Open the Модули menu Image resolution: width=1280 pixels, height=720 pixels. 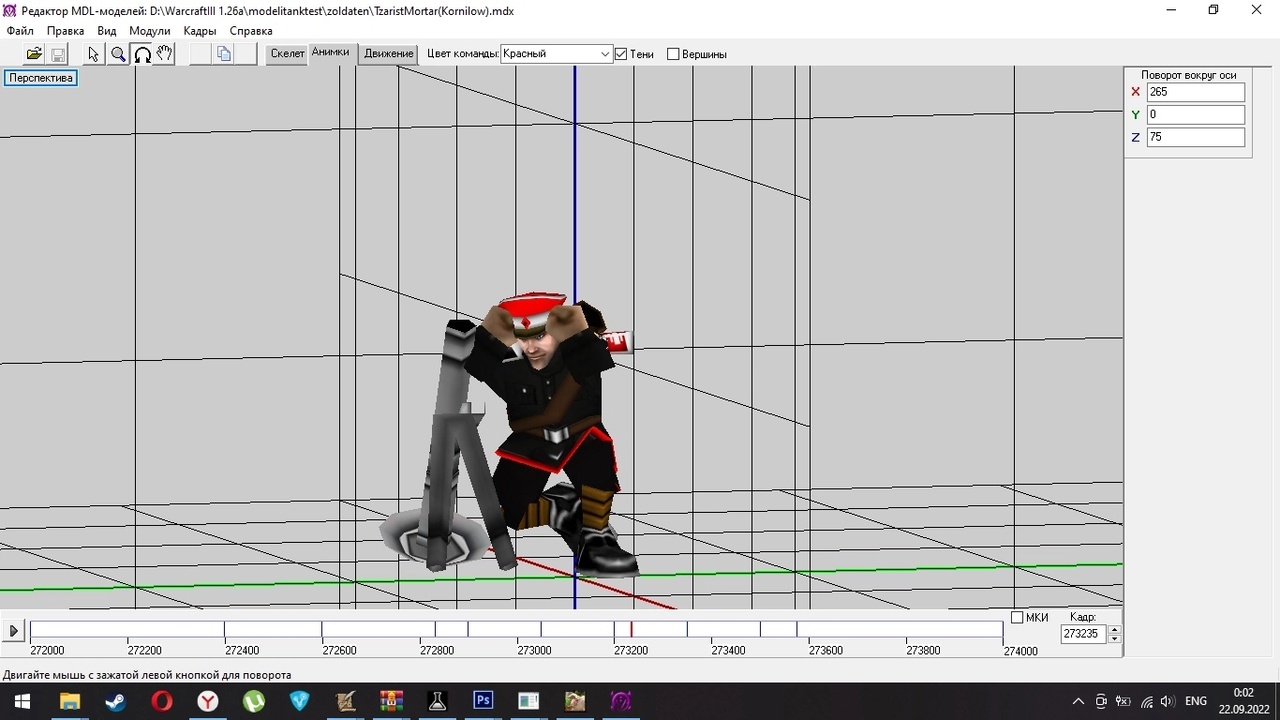click(x=150, y=31)
